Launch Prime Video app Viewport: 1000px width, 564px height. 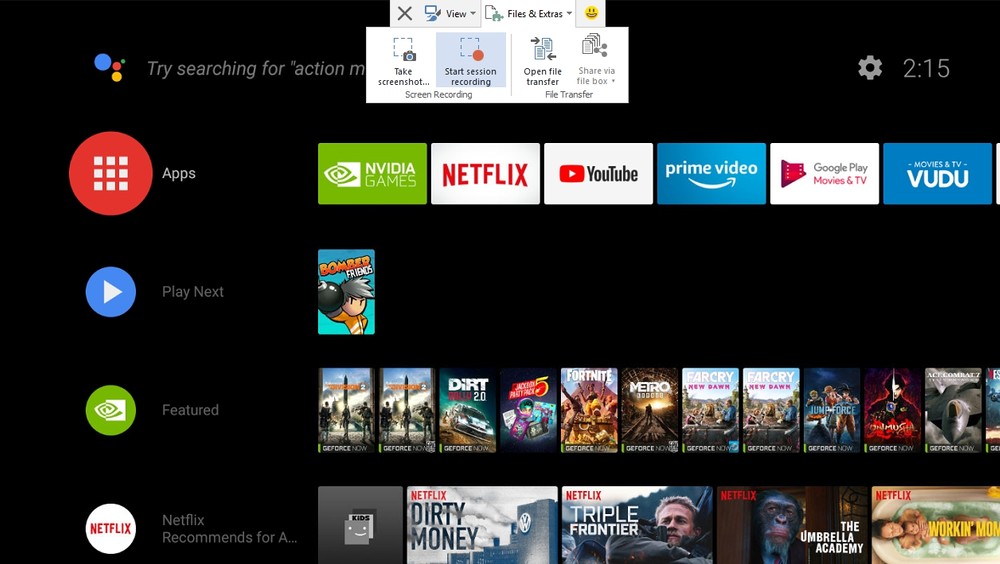point(712,174)
